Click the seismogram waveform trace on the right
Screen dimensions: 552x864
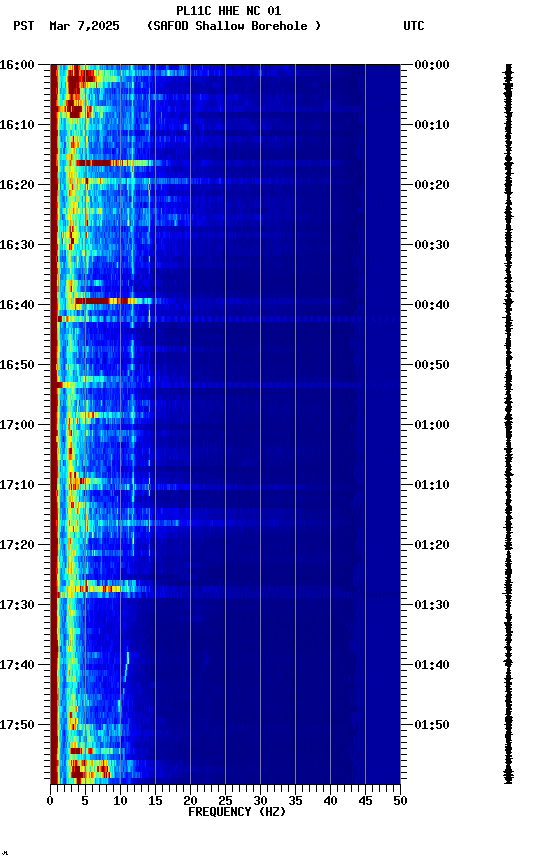pos(508,424)
